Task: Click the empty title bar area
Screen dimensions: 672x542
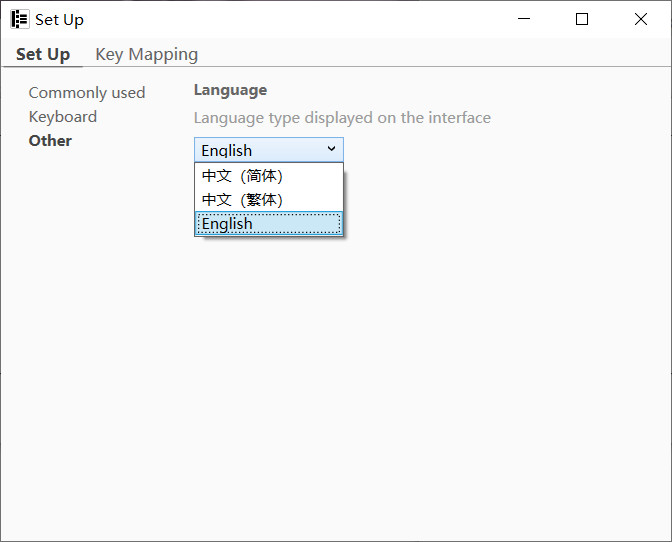Action: coord(300,19)
